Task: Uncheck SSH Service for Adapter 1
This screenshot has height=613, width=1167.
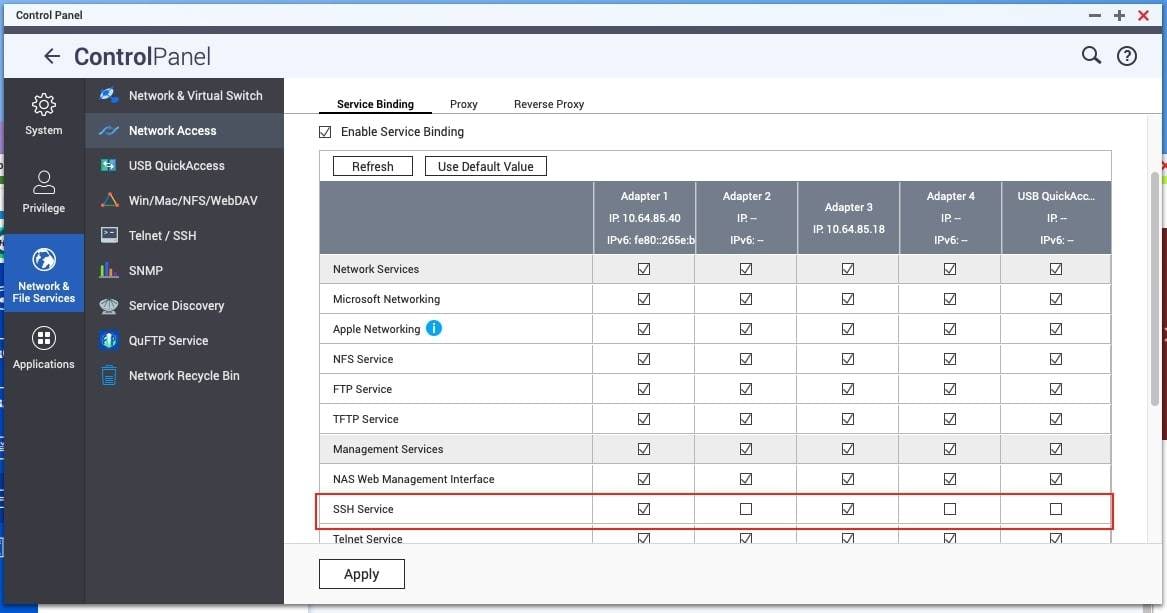Action: 644,509
